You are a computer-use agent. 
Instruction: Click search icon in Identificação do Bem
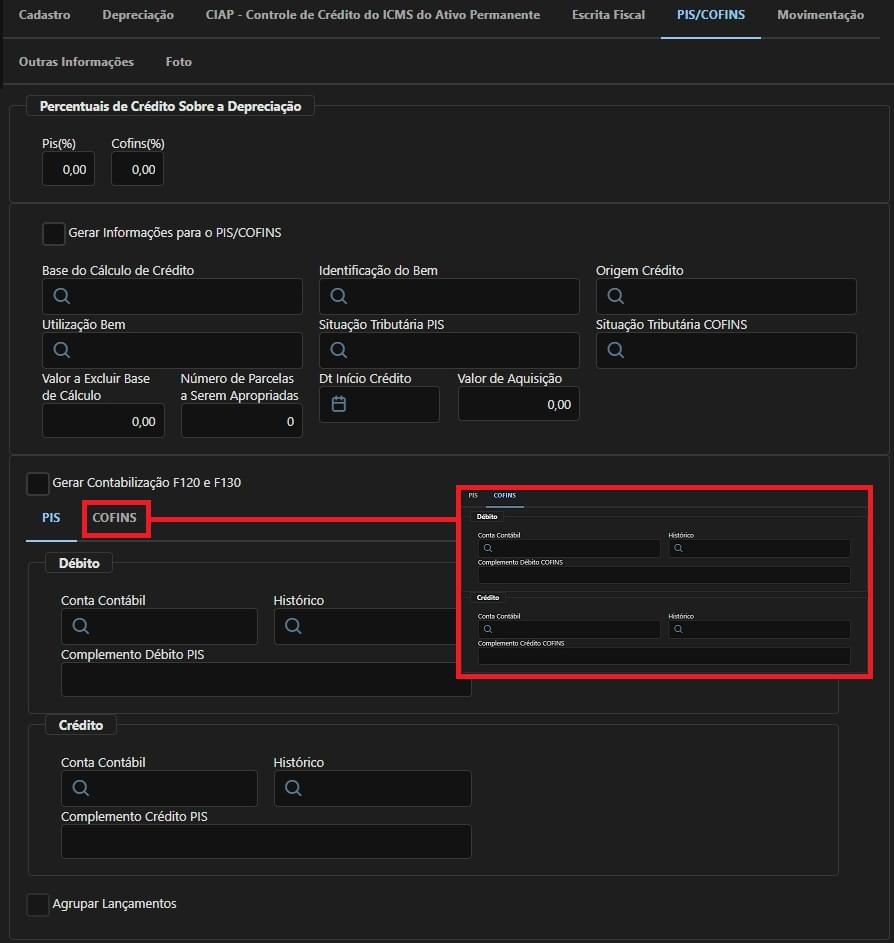(x=338, y=296)
